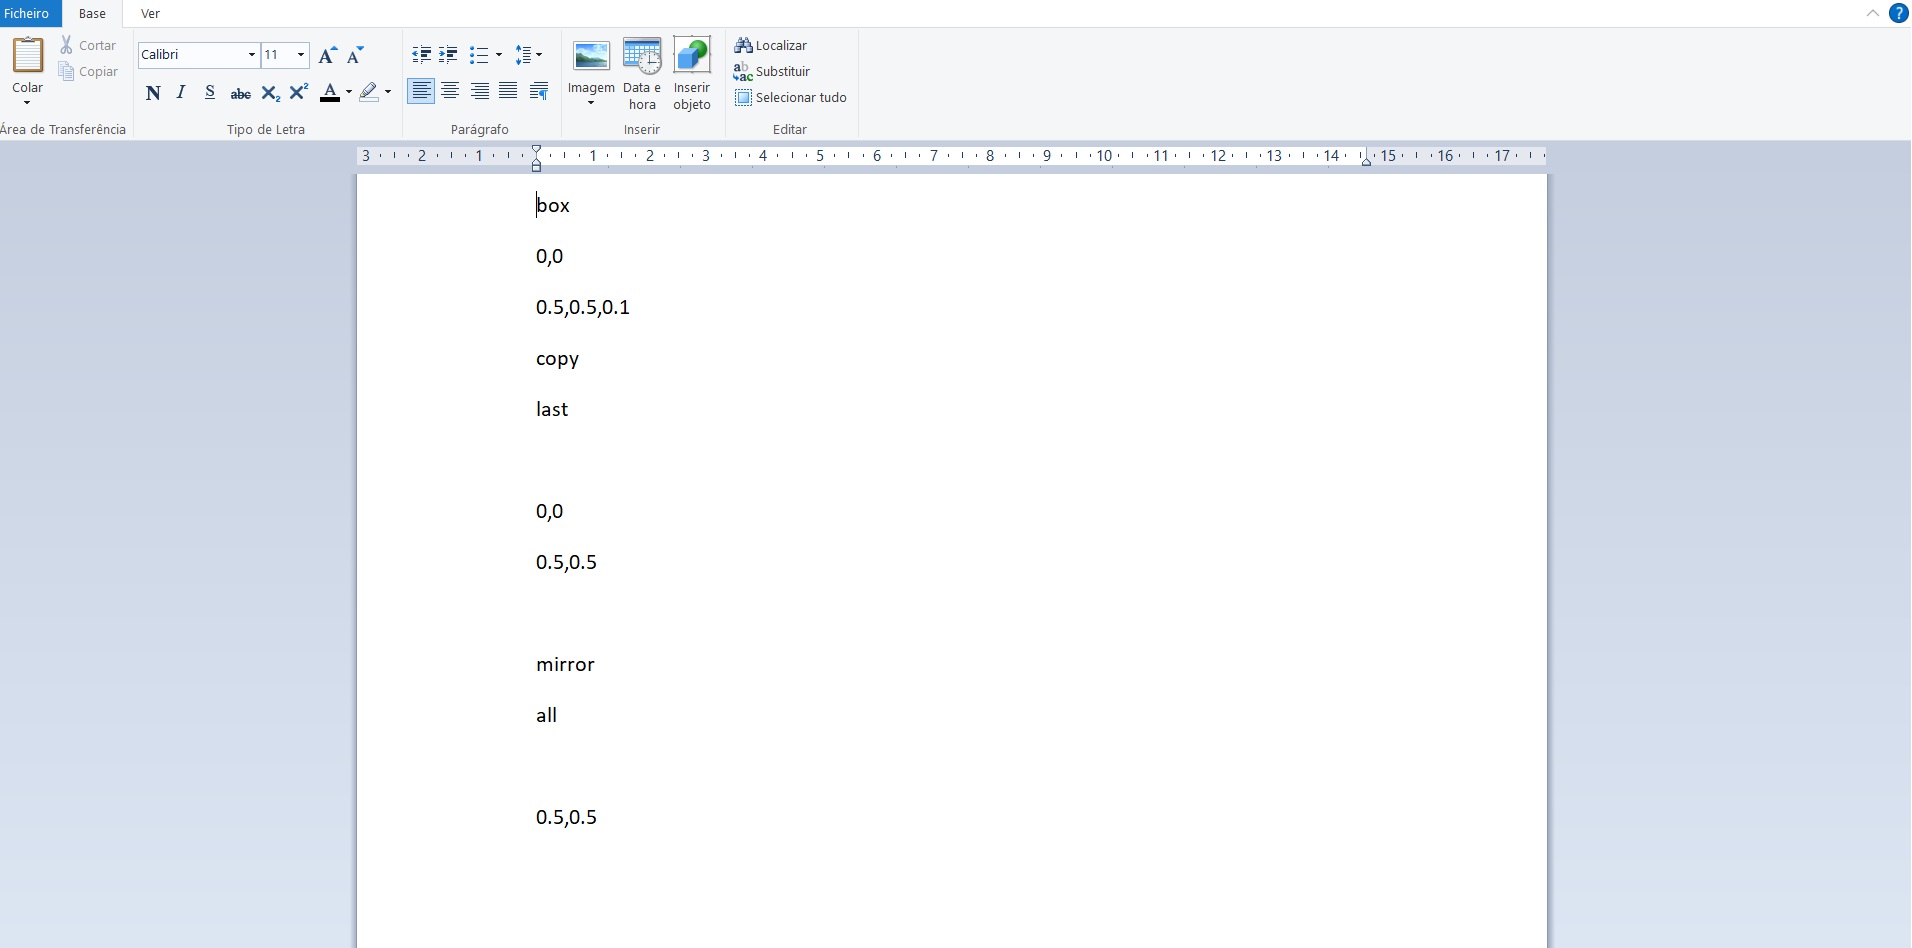Image resolution: width=1912 pixels, height=948 pixels.
Task: Toggle superscript formatting
Action: click(298, 93)
